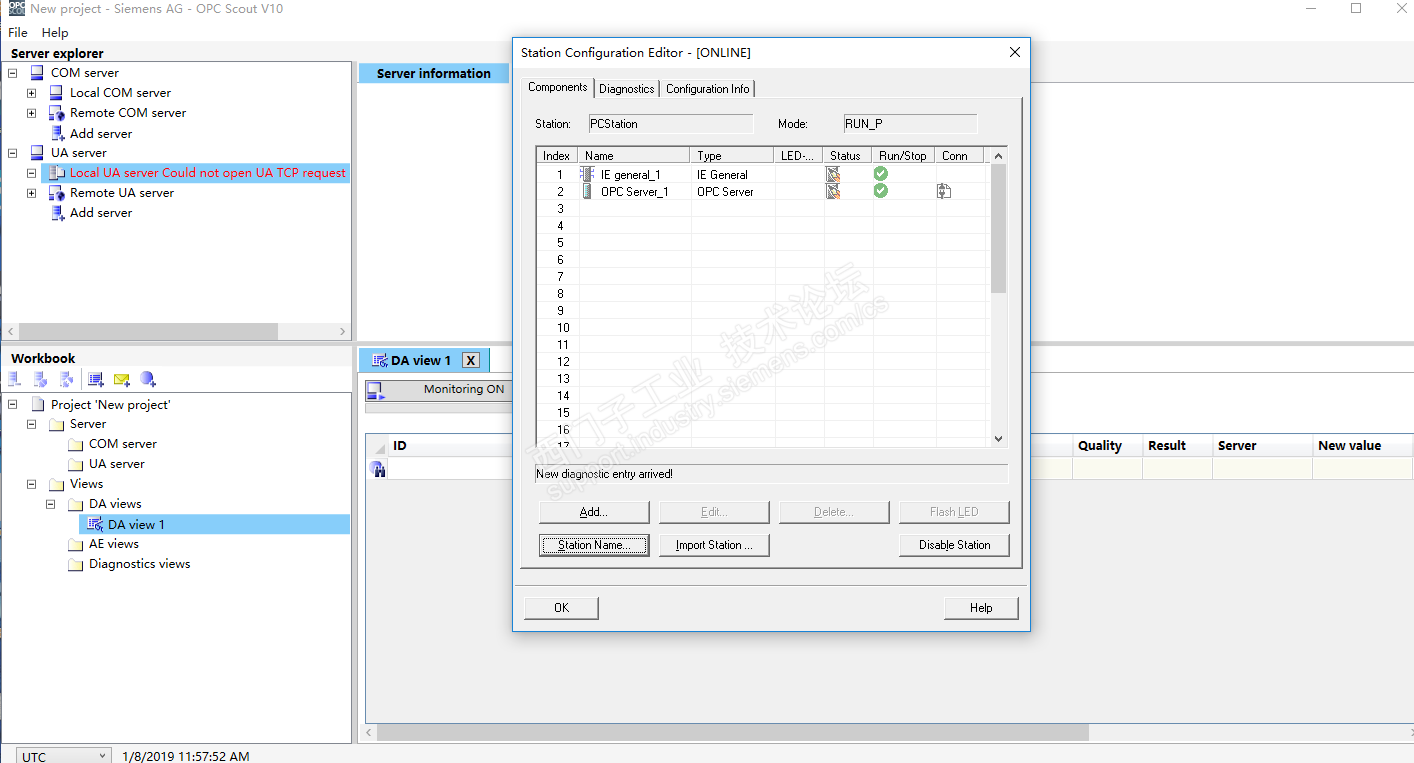Click the Disable Station button
Viewport: 1414px width, 763px height.
pos(954,545)
